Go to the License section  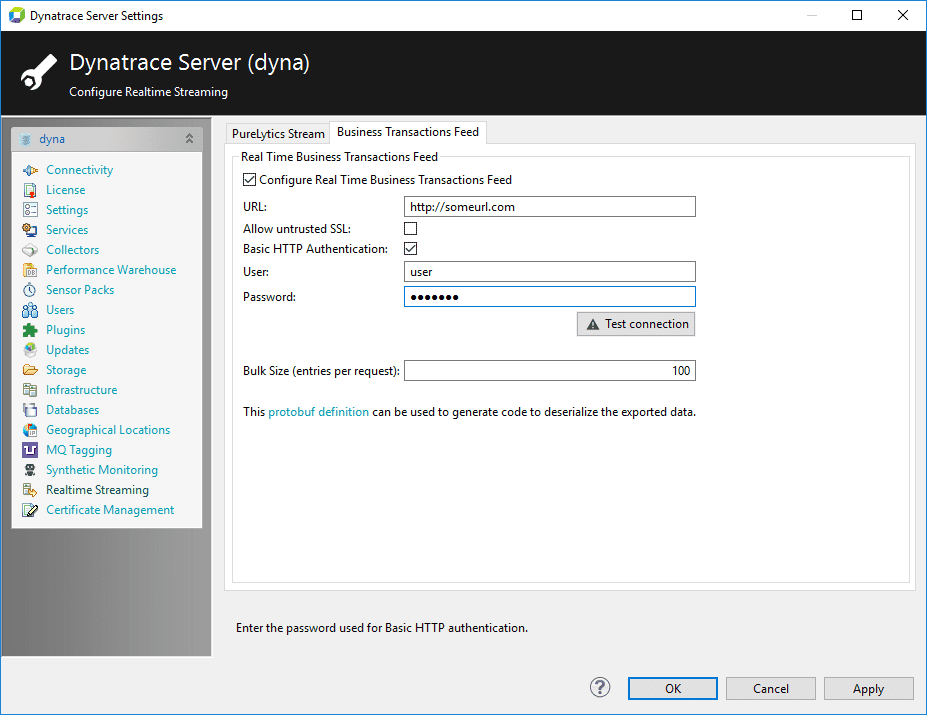(x=66, y=190)
